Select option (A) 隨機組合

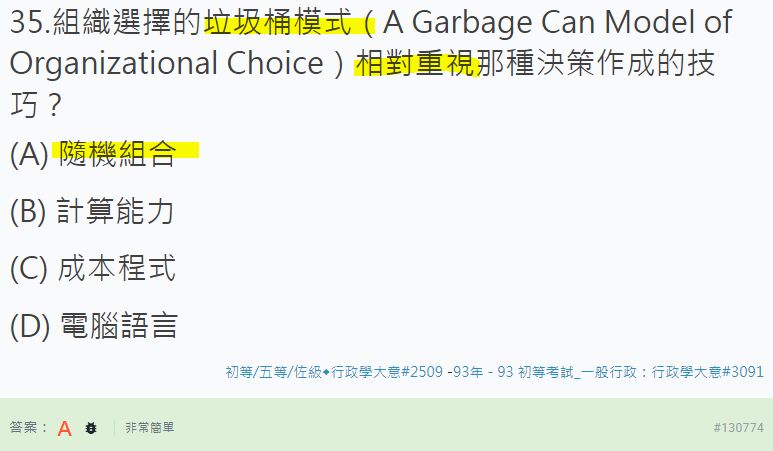point(117,153)
